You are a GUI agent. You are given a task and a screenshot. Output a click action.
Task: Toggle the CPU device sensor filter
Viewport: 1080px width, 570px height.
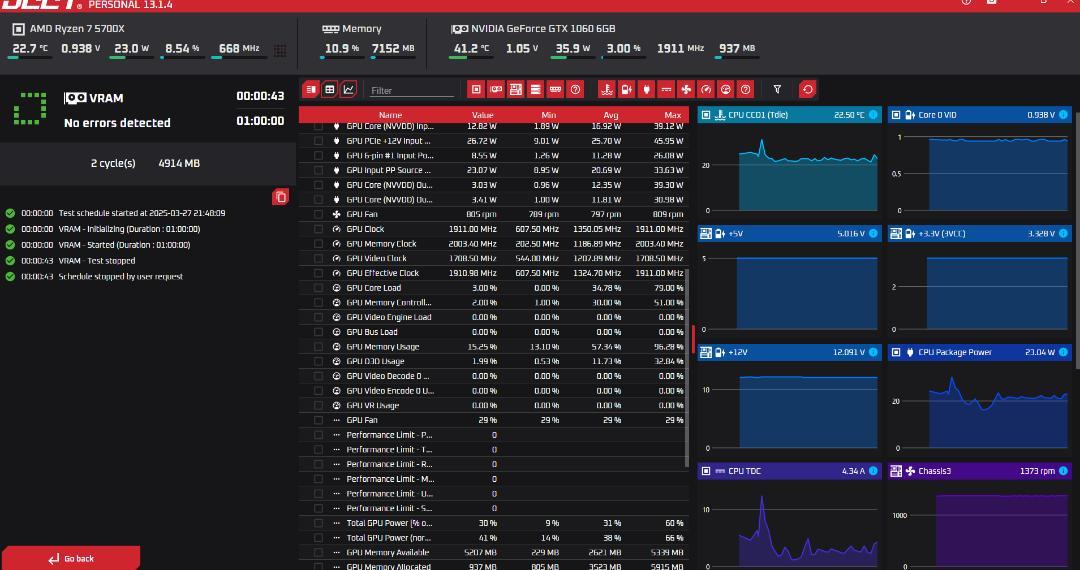click(476, 89)
